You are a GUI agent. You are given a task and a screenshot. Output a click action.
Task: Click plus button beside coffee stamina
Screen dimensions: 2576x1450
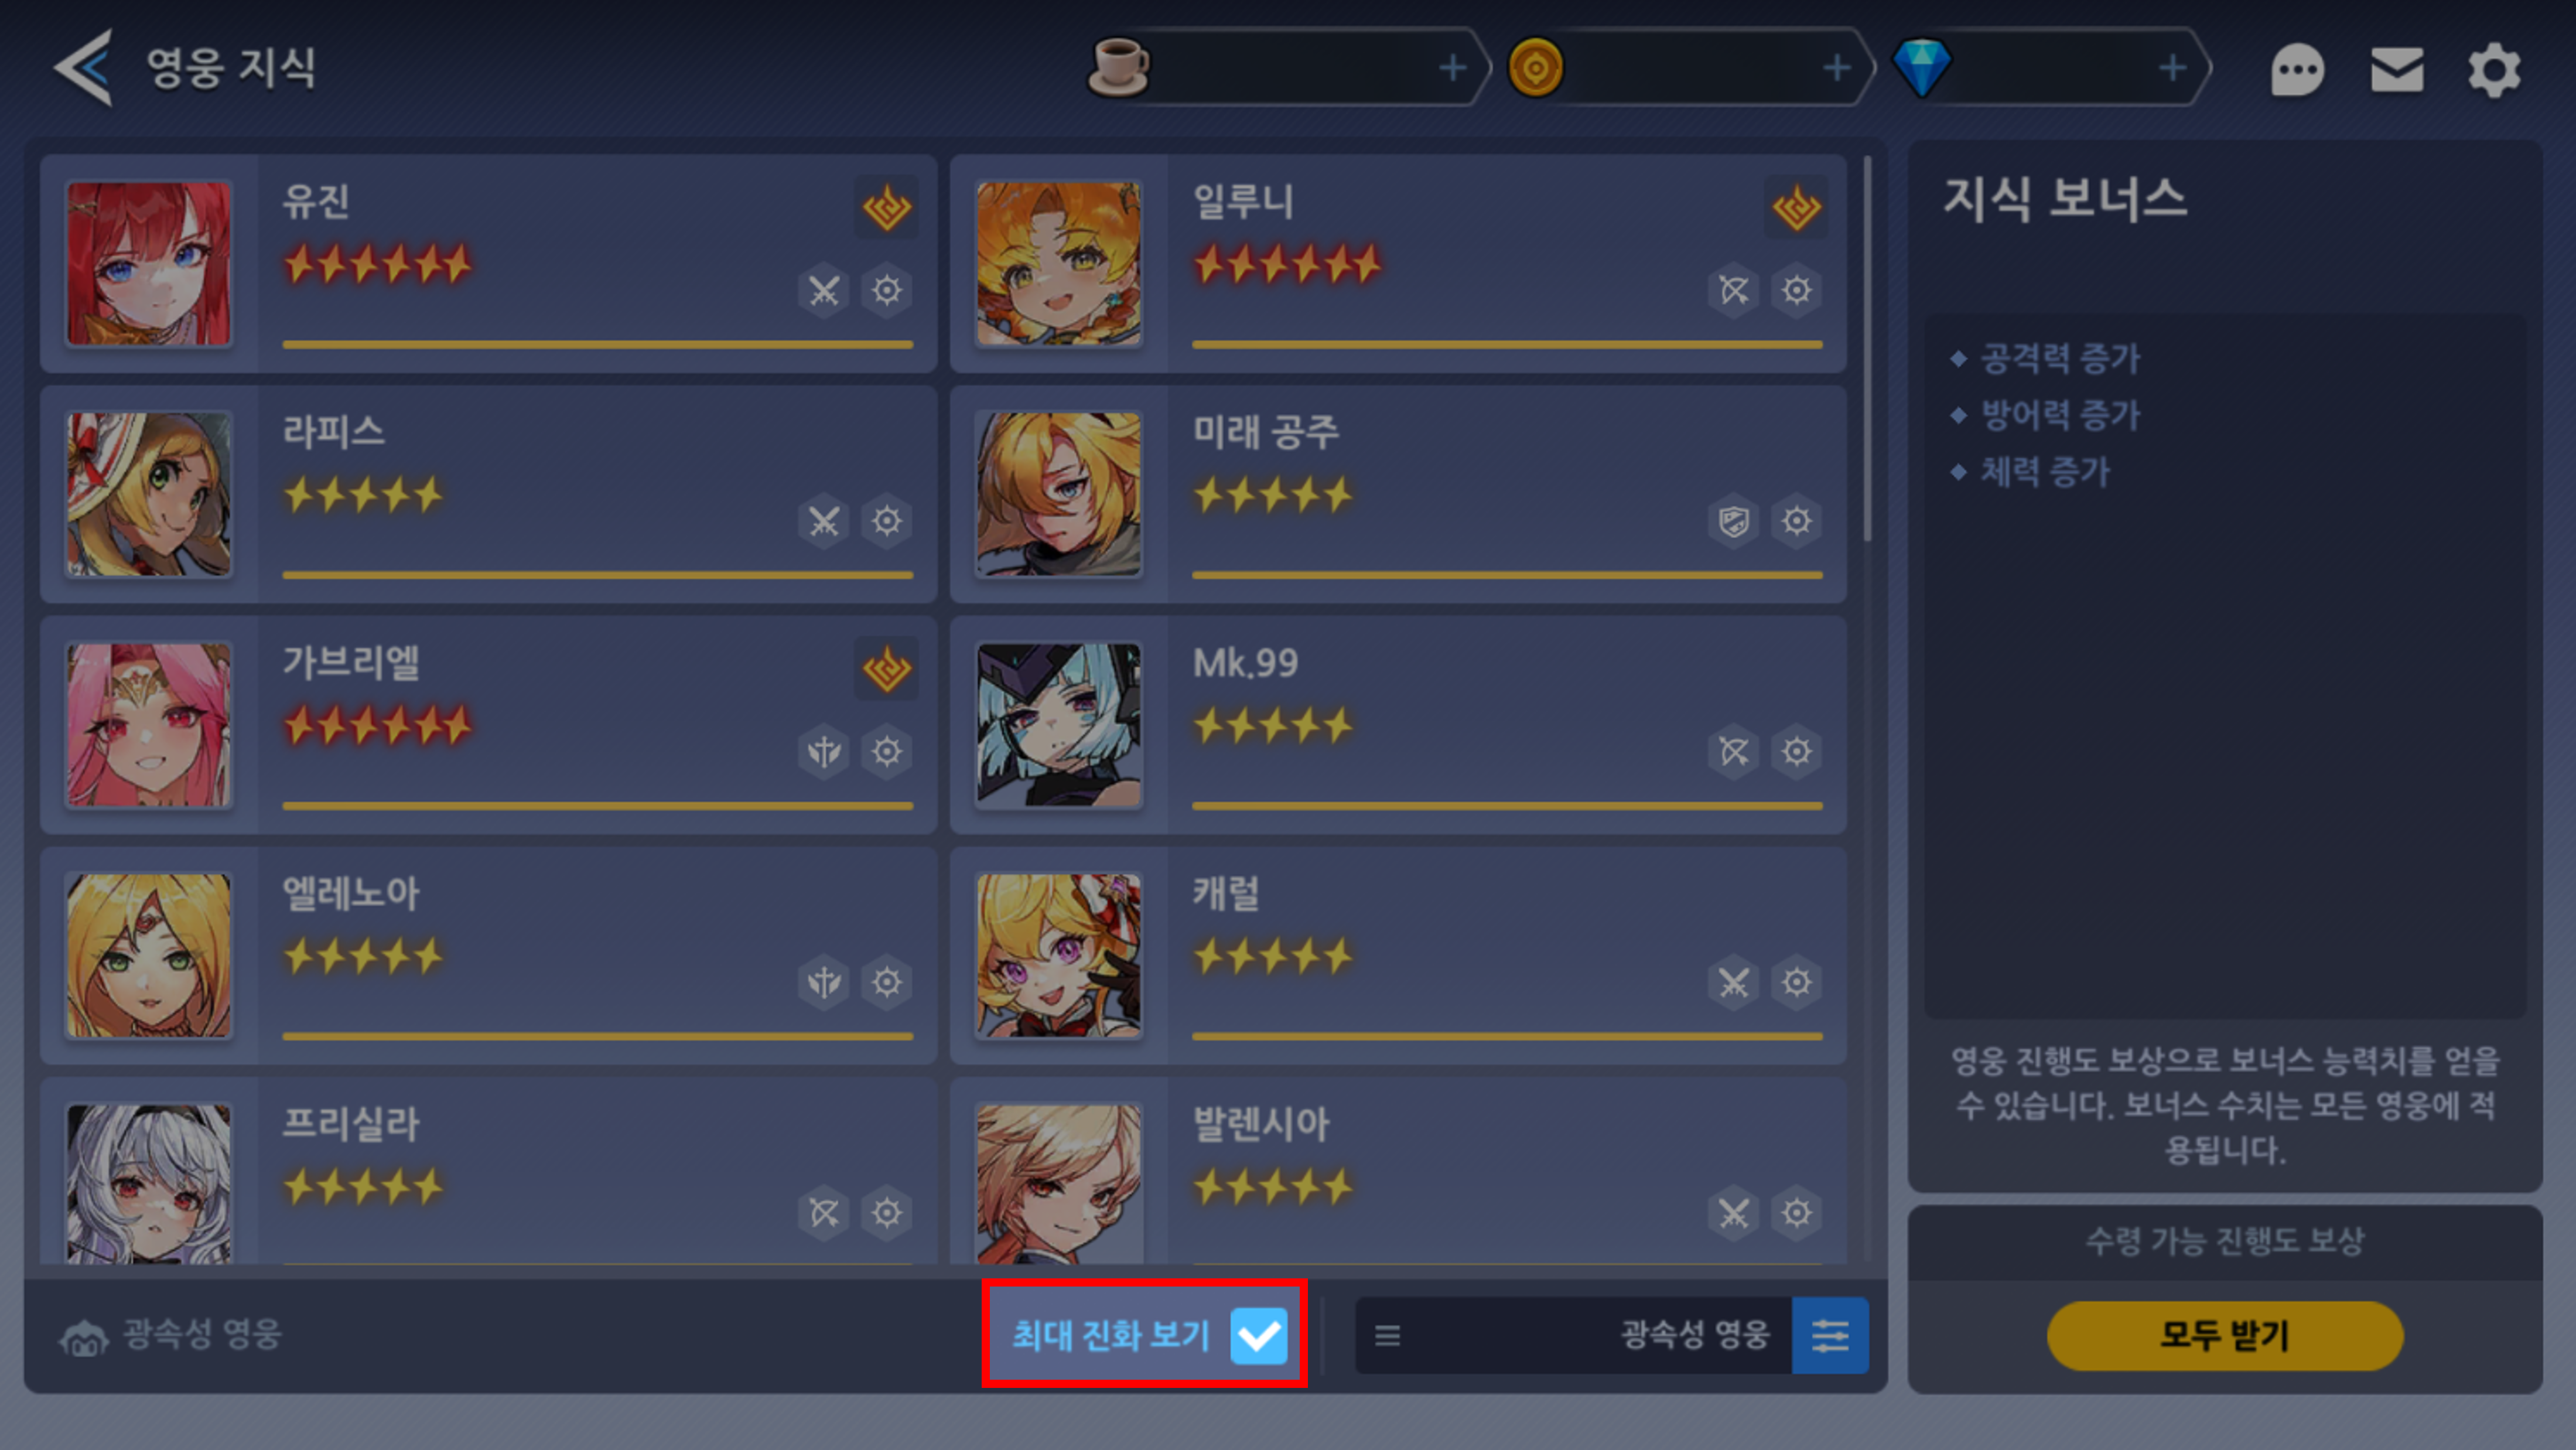pos(1452,68)
